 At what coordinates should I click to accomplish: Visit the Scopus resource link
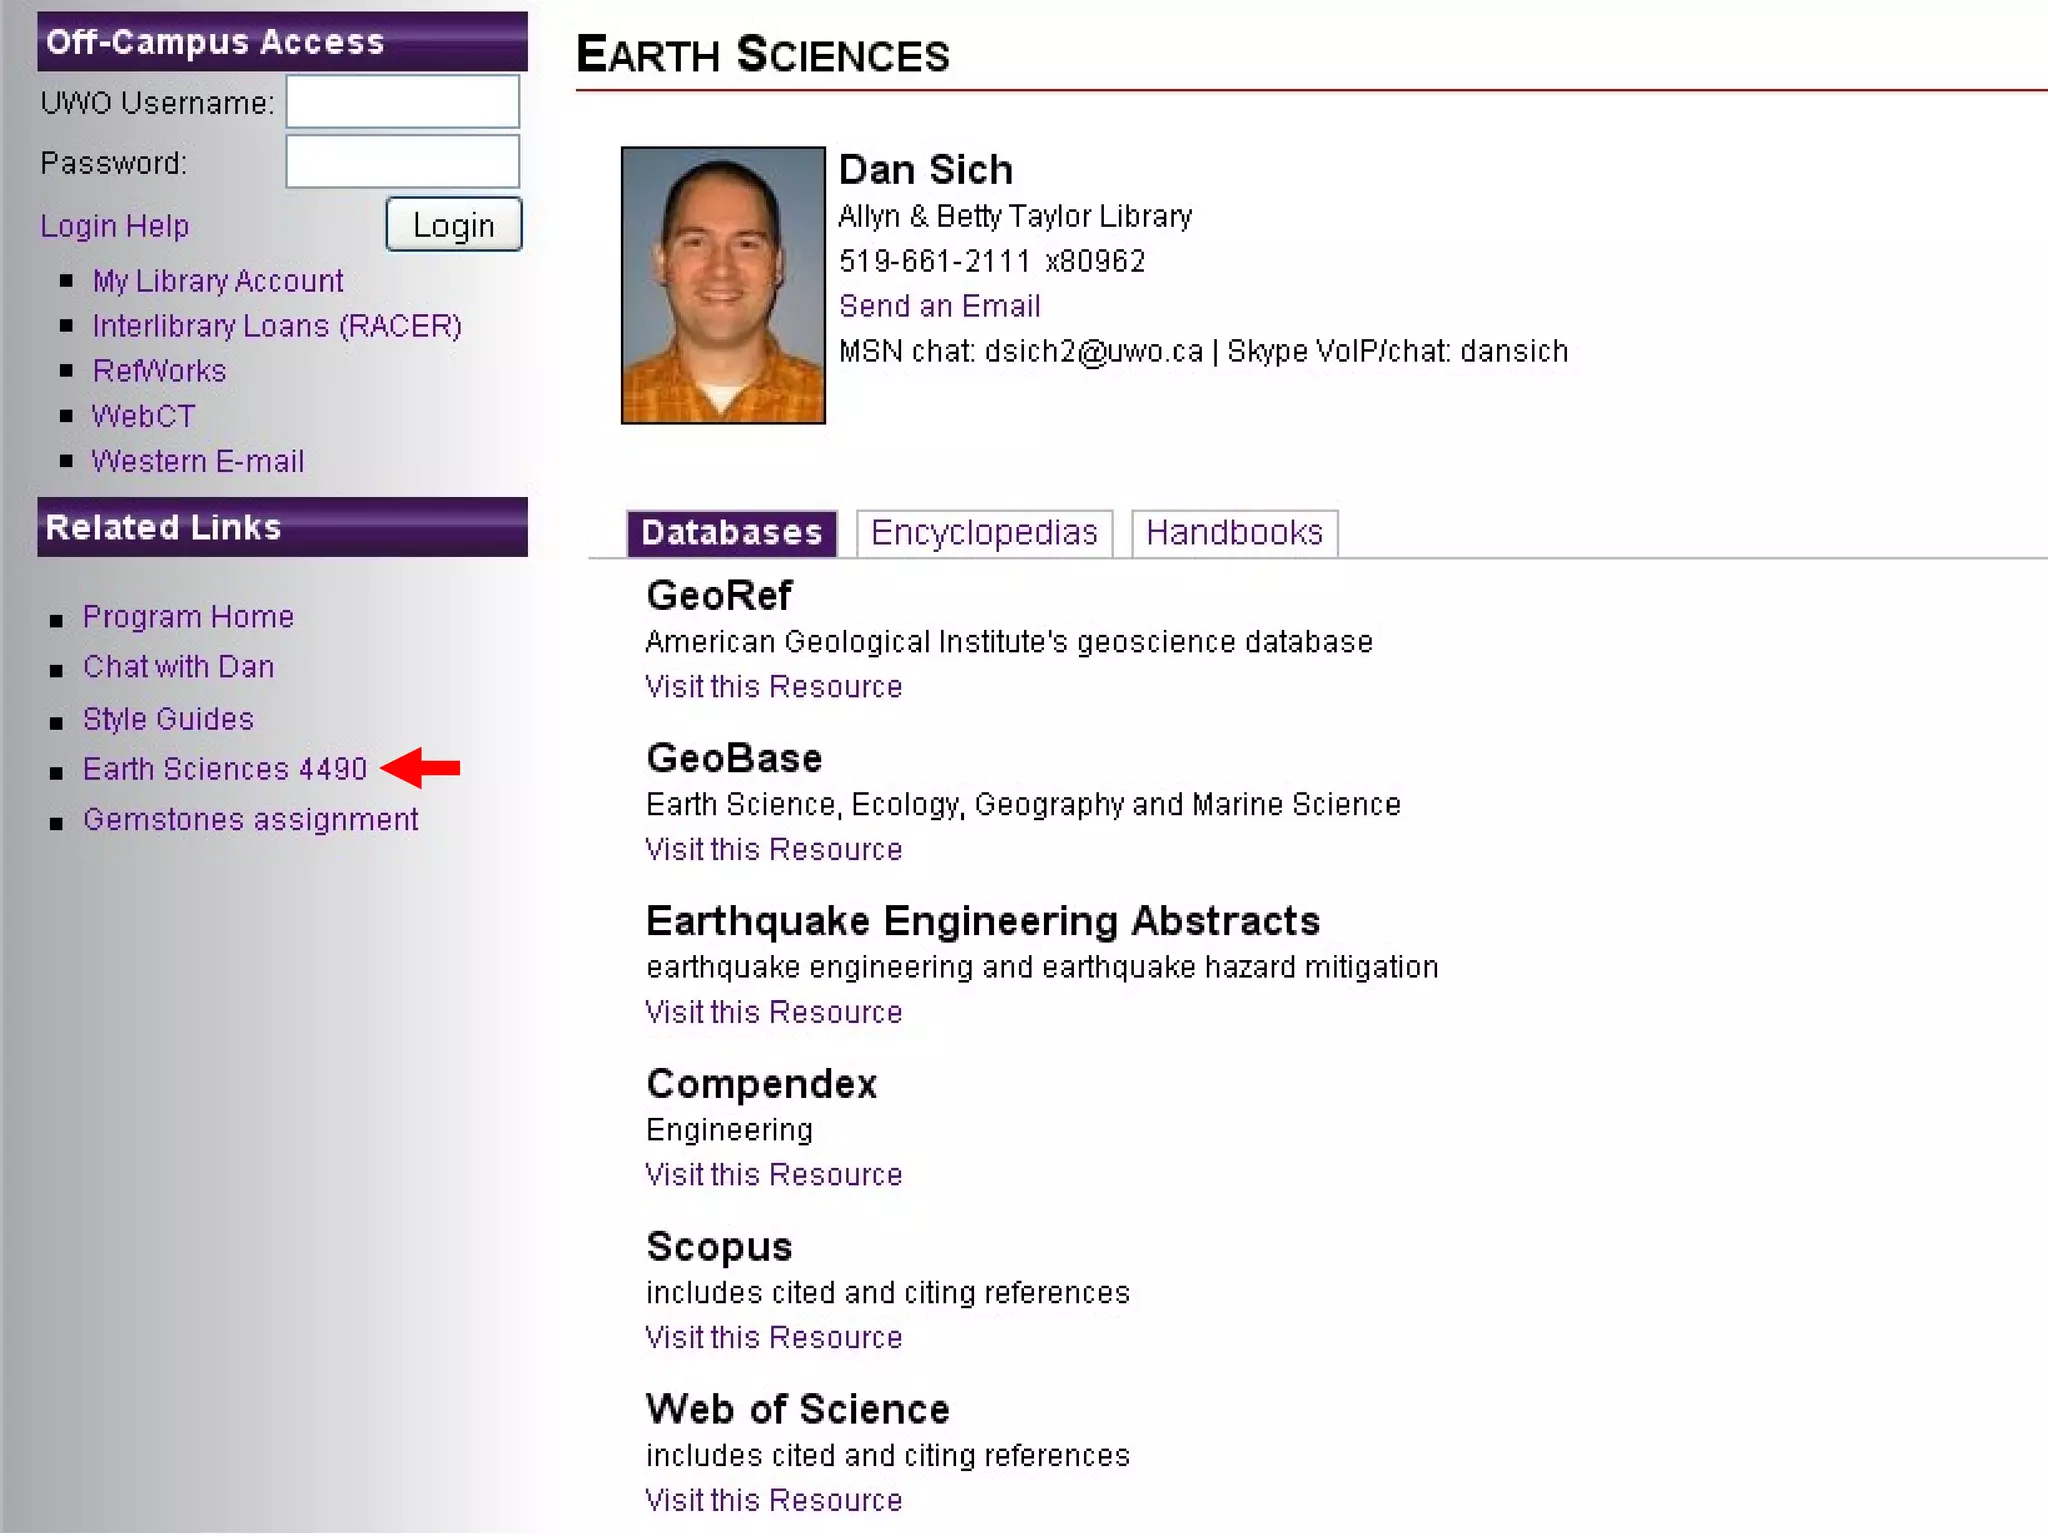pyautogui.click(x=773, y=1338)
